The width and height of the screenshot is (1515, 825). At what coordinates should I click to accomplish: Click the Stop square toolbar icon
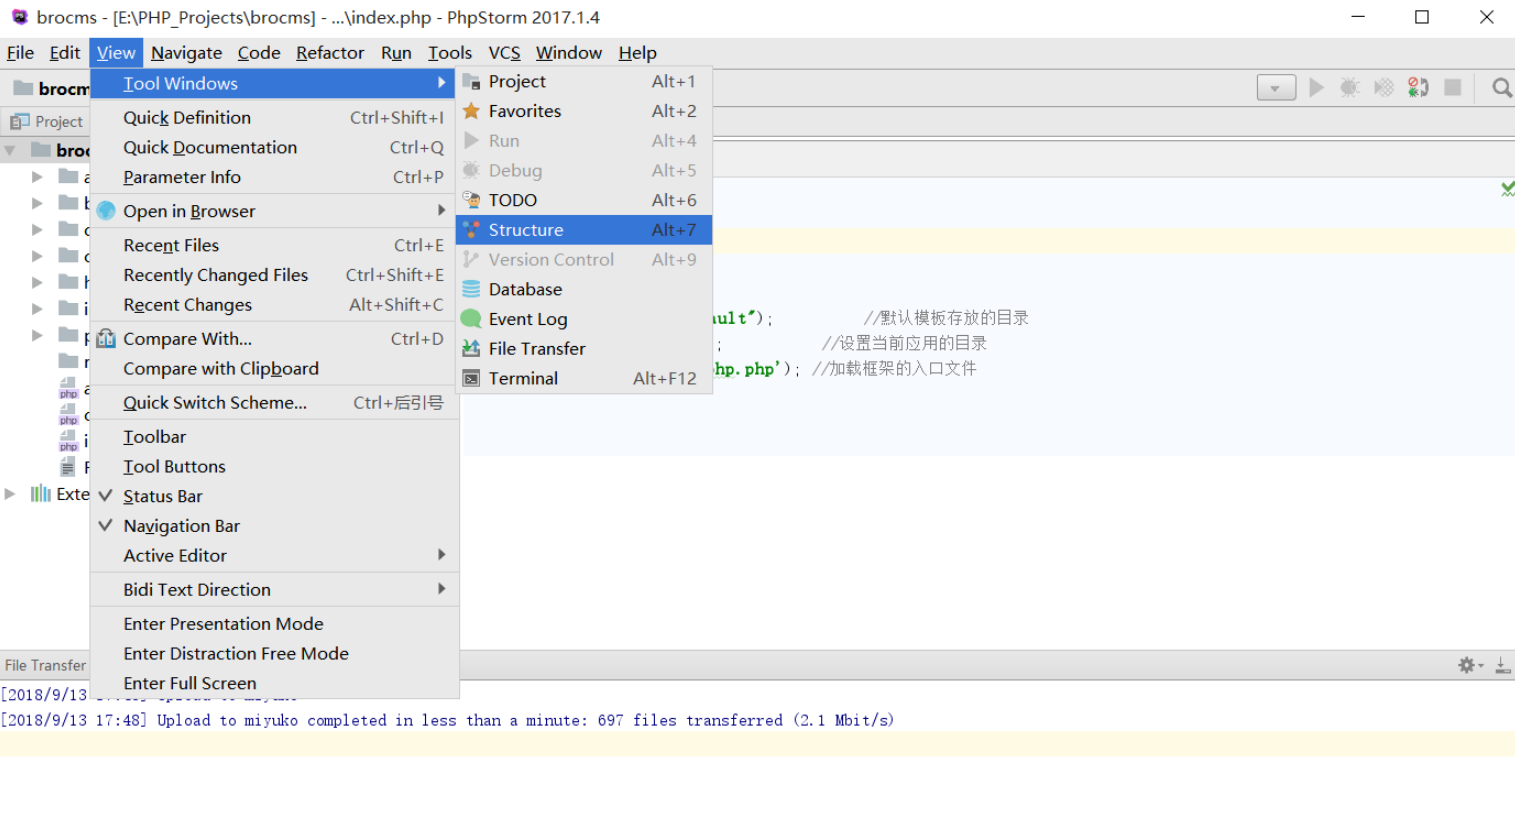[1453, 88]
